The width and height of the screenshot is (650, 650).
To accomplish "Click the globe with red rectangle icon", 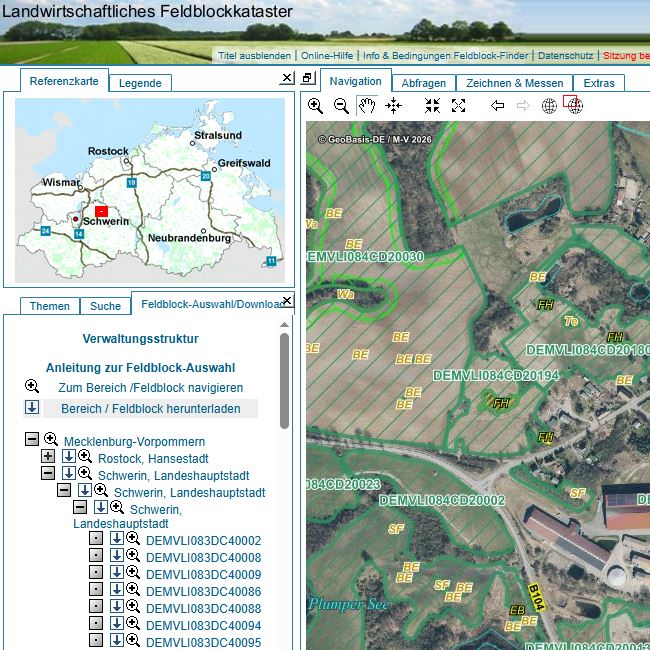I will point(573,104).
